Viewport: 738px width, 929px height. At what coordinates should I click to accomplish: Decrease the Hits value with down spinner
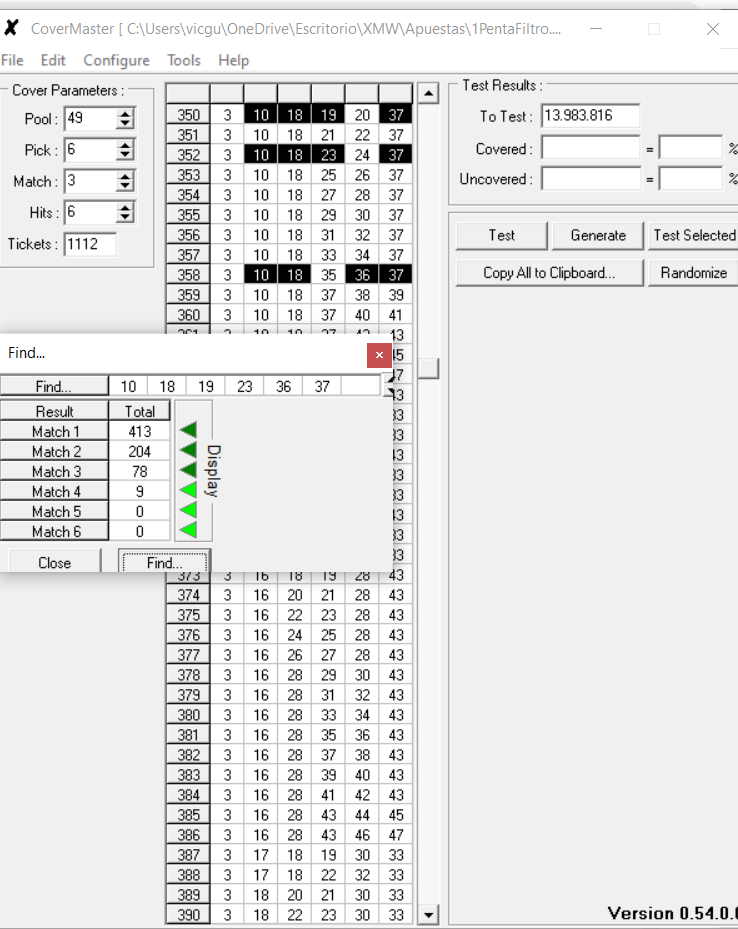pos(125,218)
